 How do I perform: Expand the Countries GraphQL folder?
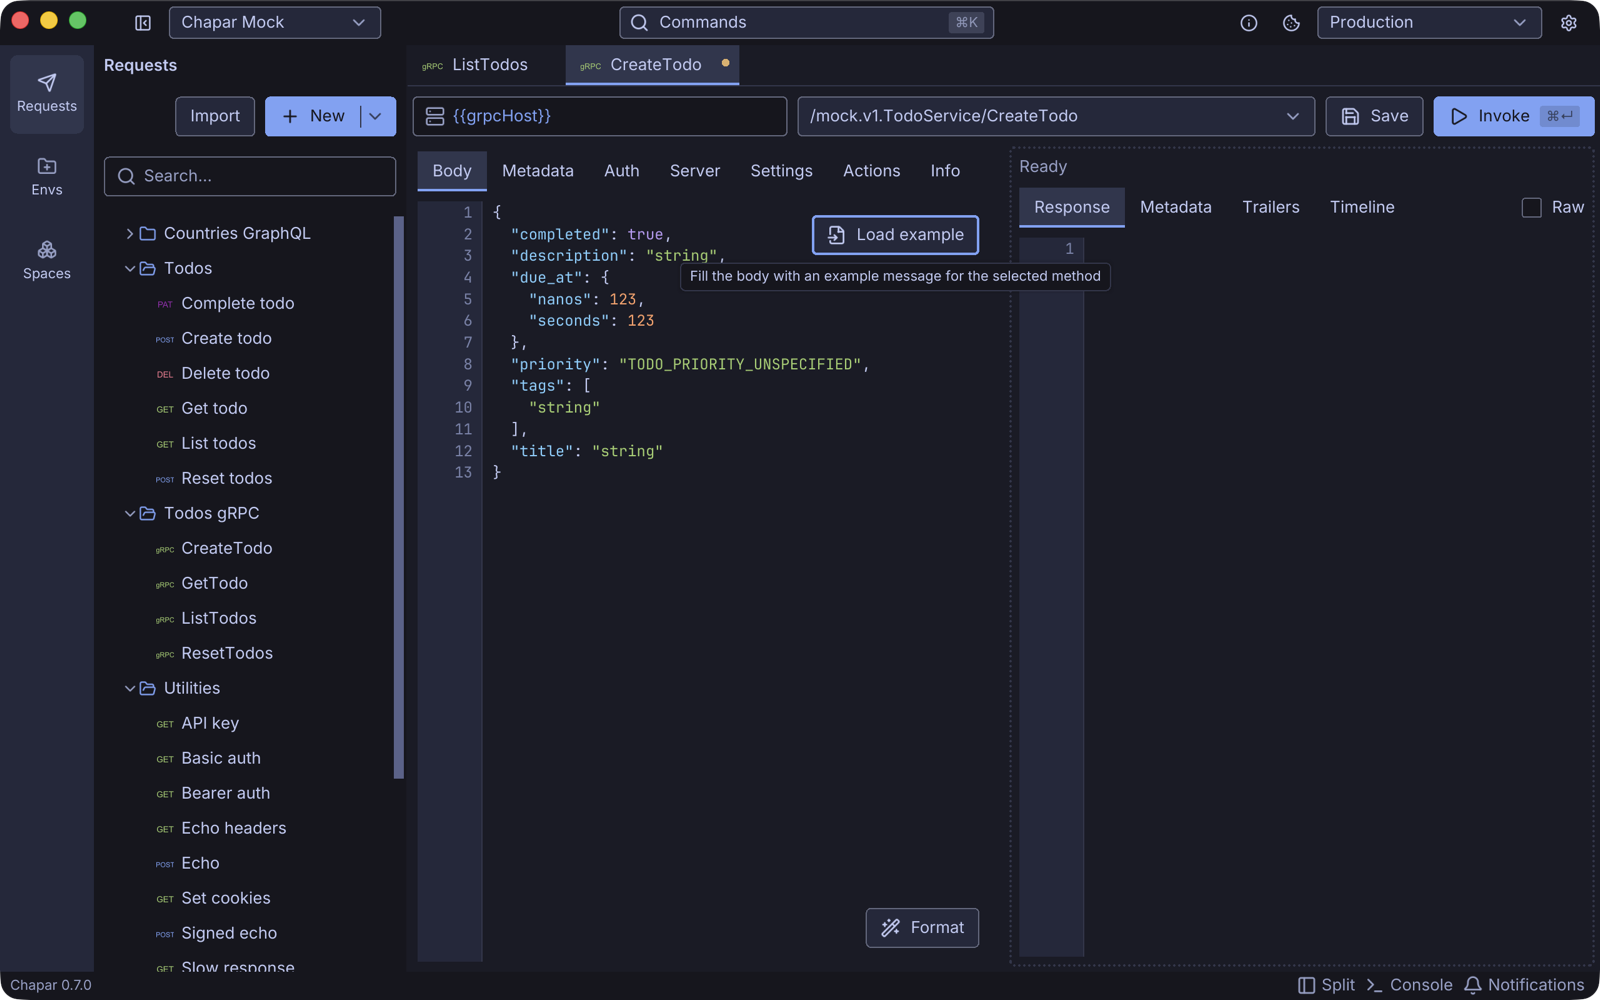coord(129,233)
